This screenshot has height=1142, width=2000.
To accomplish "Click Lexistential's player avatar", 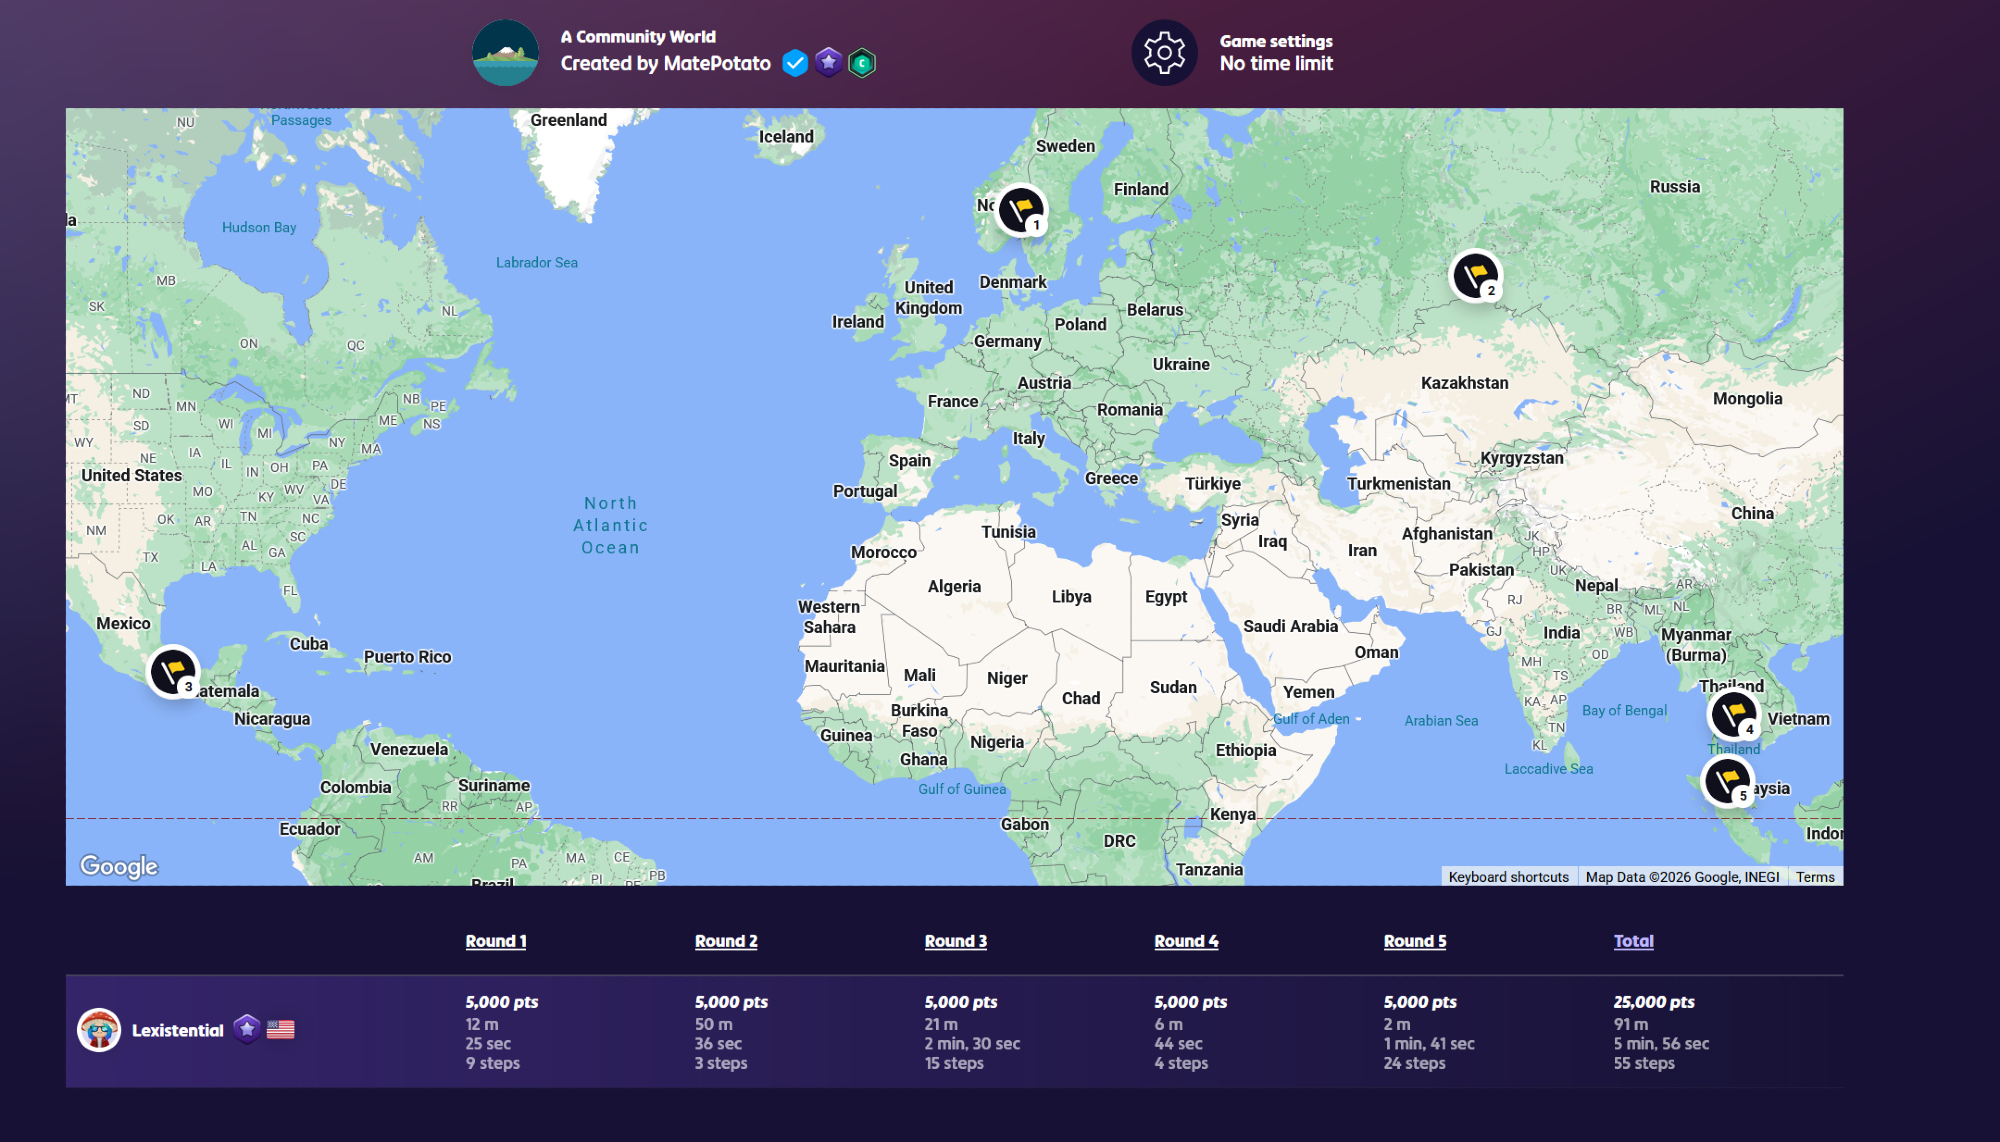I will [99, 1030].
